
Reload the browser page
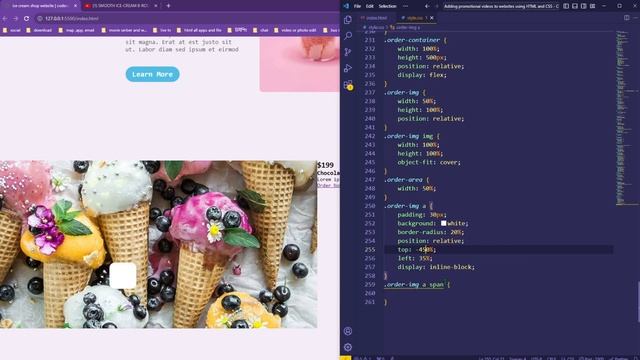click(x=27, y=18)
